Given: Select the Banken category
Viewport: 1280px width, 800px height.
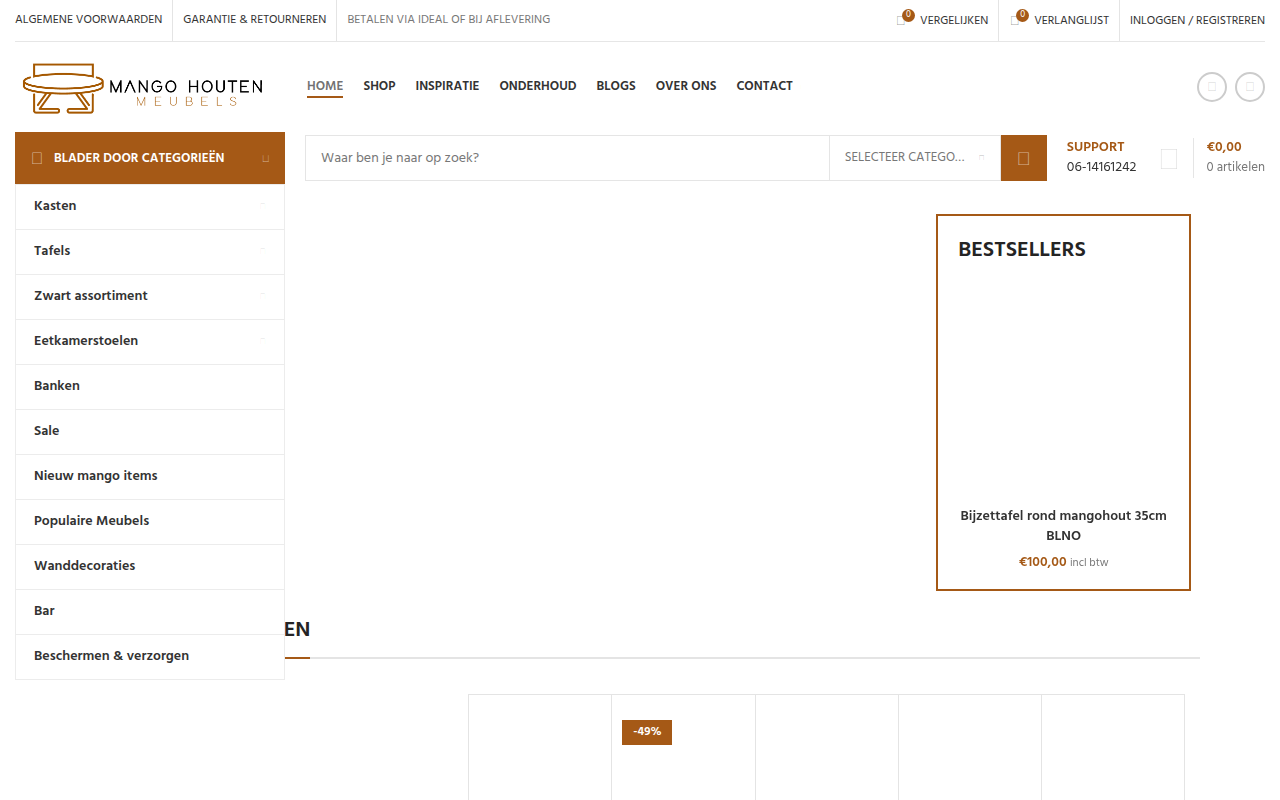Looking at the screenshot, I should pyautogui.click(x=150, y=386).
